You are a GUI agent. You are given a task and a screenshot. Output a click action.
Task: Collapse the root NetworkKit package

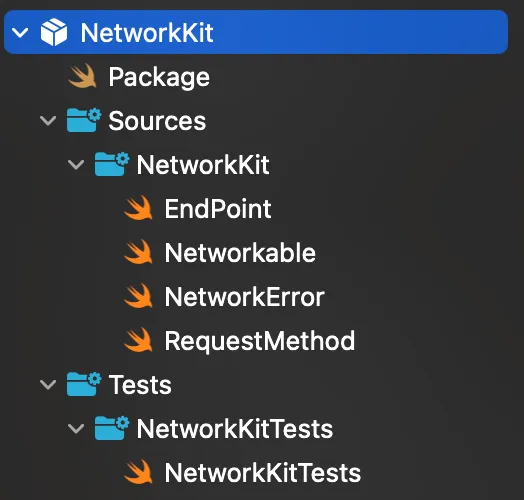20,33
